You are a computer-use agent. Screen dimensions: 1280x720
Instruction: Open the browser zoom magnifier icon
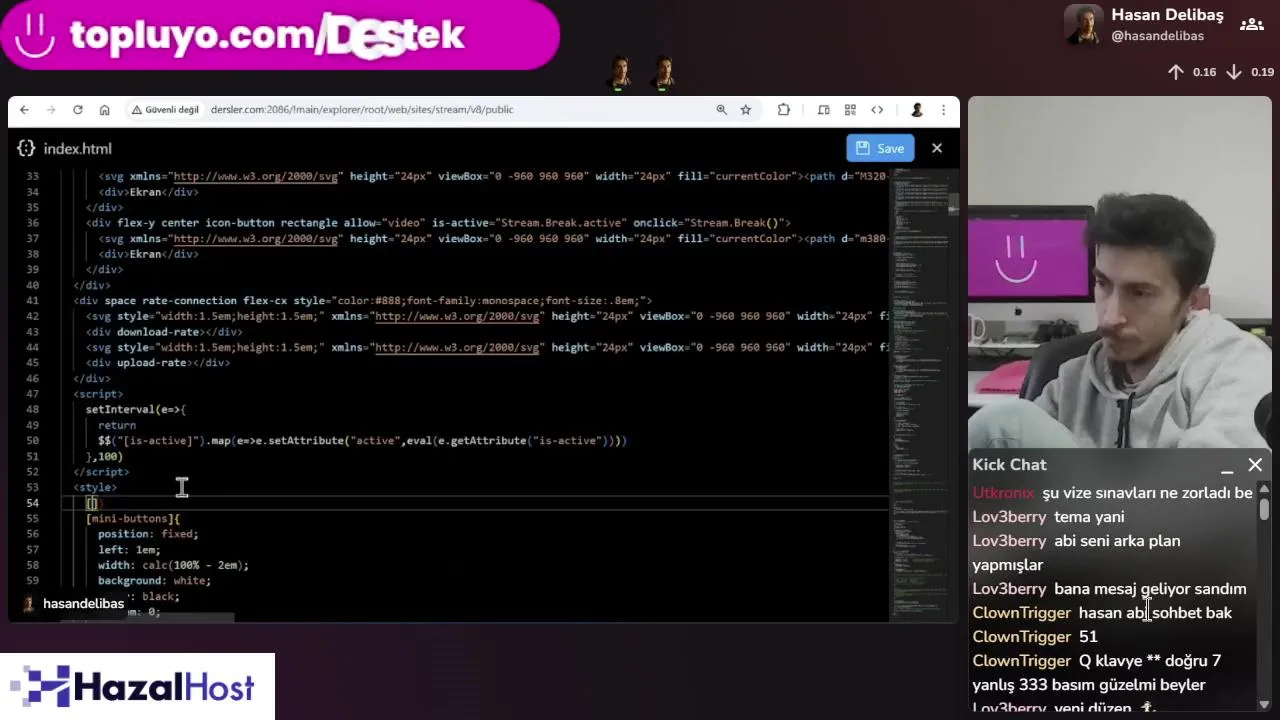pyautogui.click(x=721, y=110)
